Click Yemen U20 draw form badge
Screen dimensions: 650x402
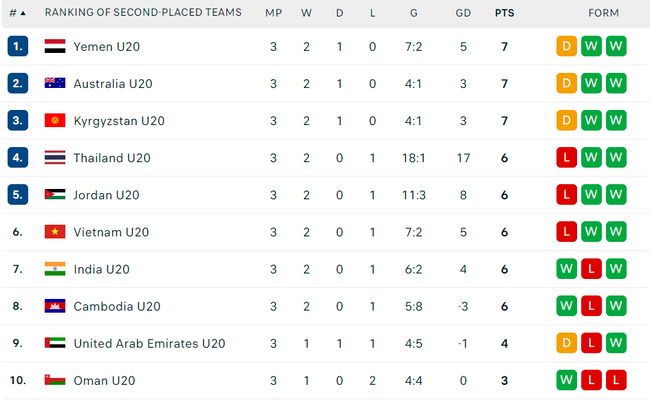pos(567,47)
